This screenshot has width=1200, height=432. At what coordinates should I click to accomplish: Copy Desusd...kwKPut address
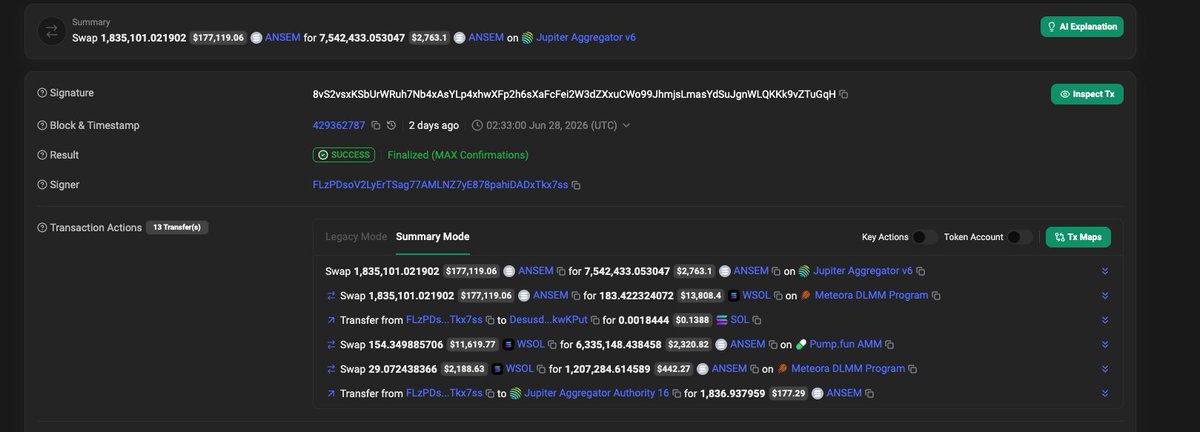[x=594, y=320]
